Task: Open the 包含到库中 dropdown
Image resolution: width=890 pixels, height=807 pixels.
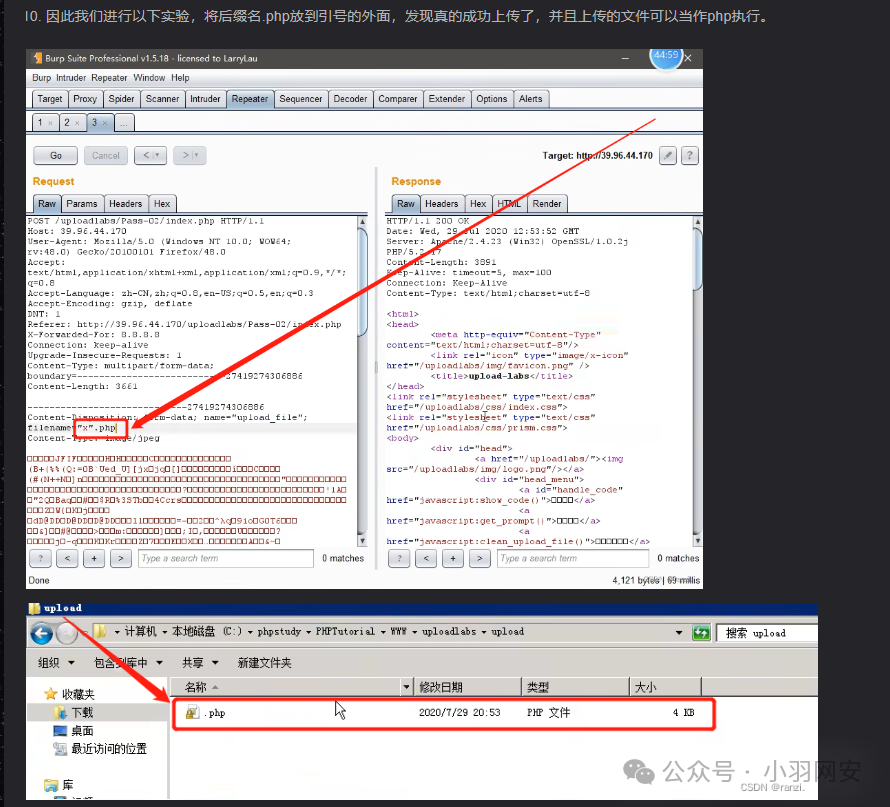Action: pos(128,663)
